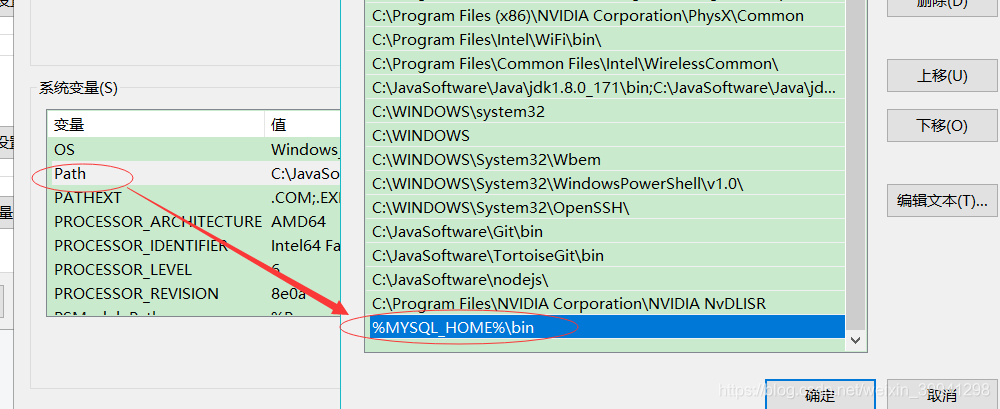The image size is (1000, 409).
Task: Select the System32\OpenSSH path entry
Action: click(x=607, y=207)
